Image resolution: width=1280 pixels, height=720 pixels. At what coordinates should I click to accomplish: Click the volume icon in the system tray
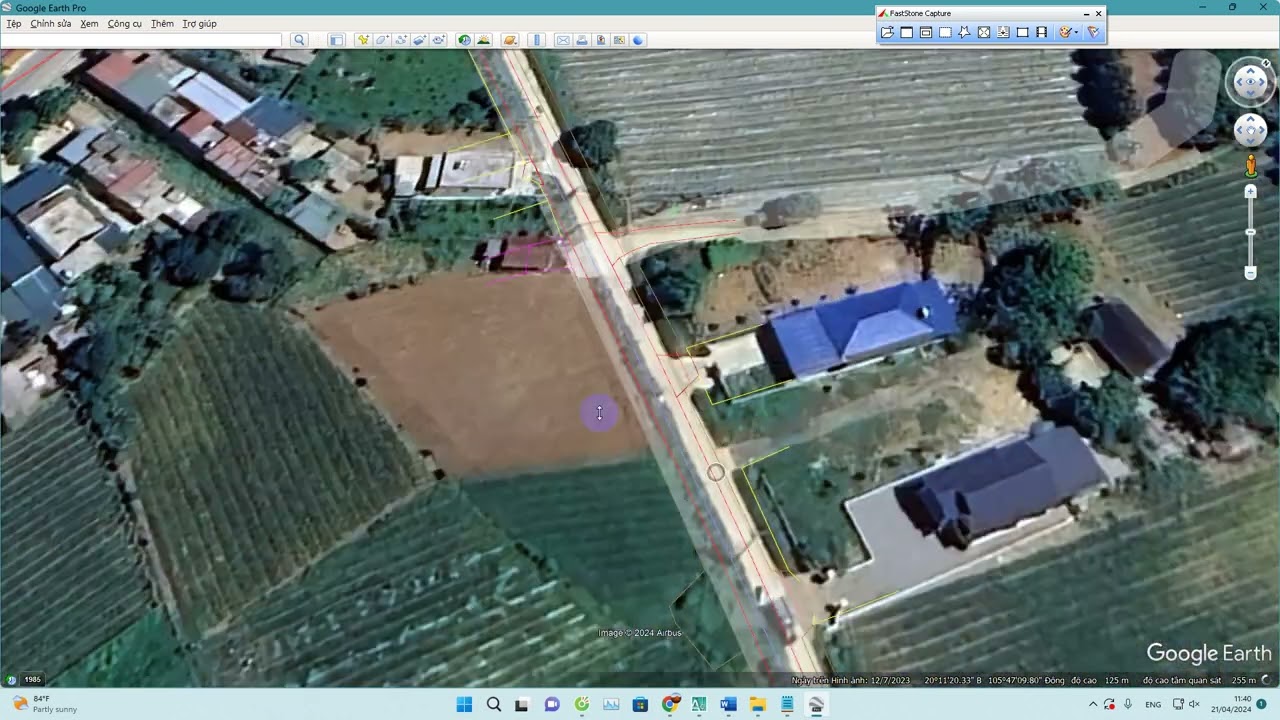coord(1193,704)
